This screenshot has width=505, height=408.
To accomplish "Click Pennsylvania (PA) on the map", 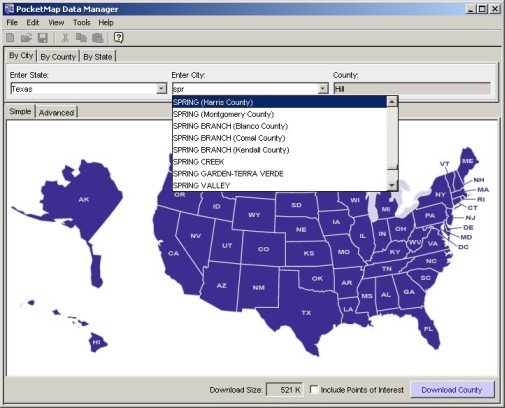I will 430,216.
